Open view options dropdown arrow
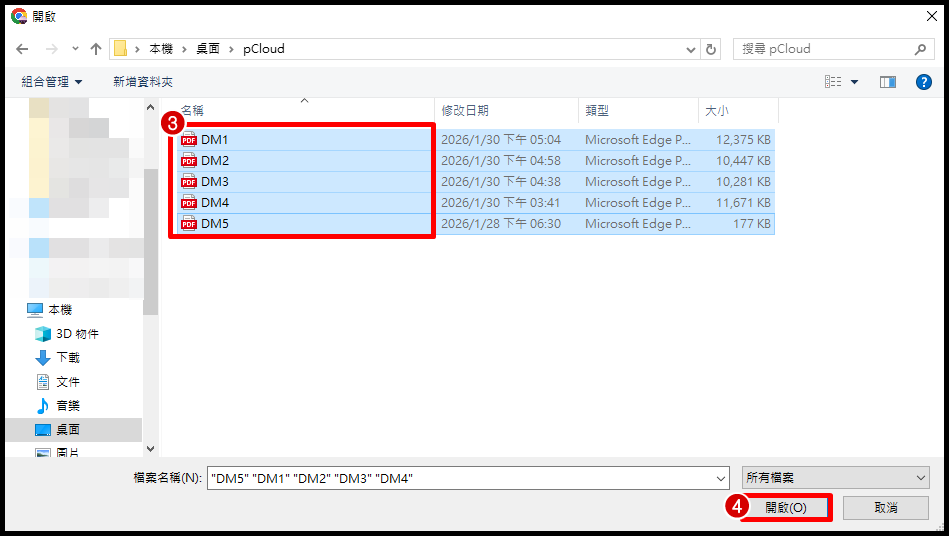Viewport: 949px width, 536px height. point(855,82)
